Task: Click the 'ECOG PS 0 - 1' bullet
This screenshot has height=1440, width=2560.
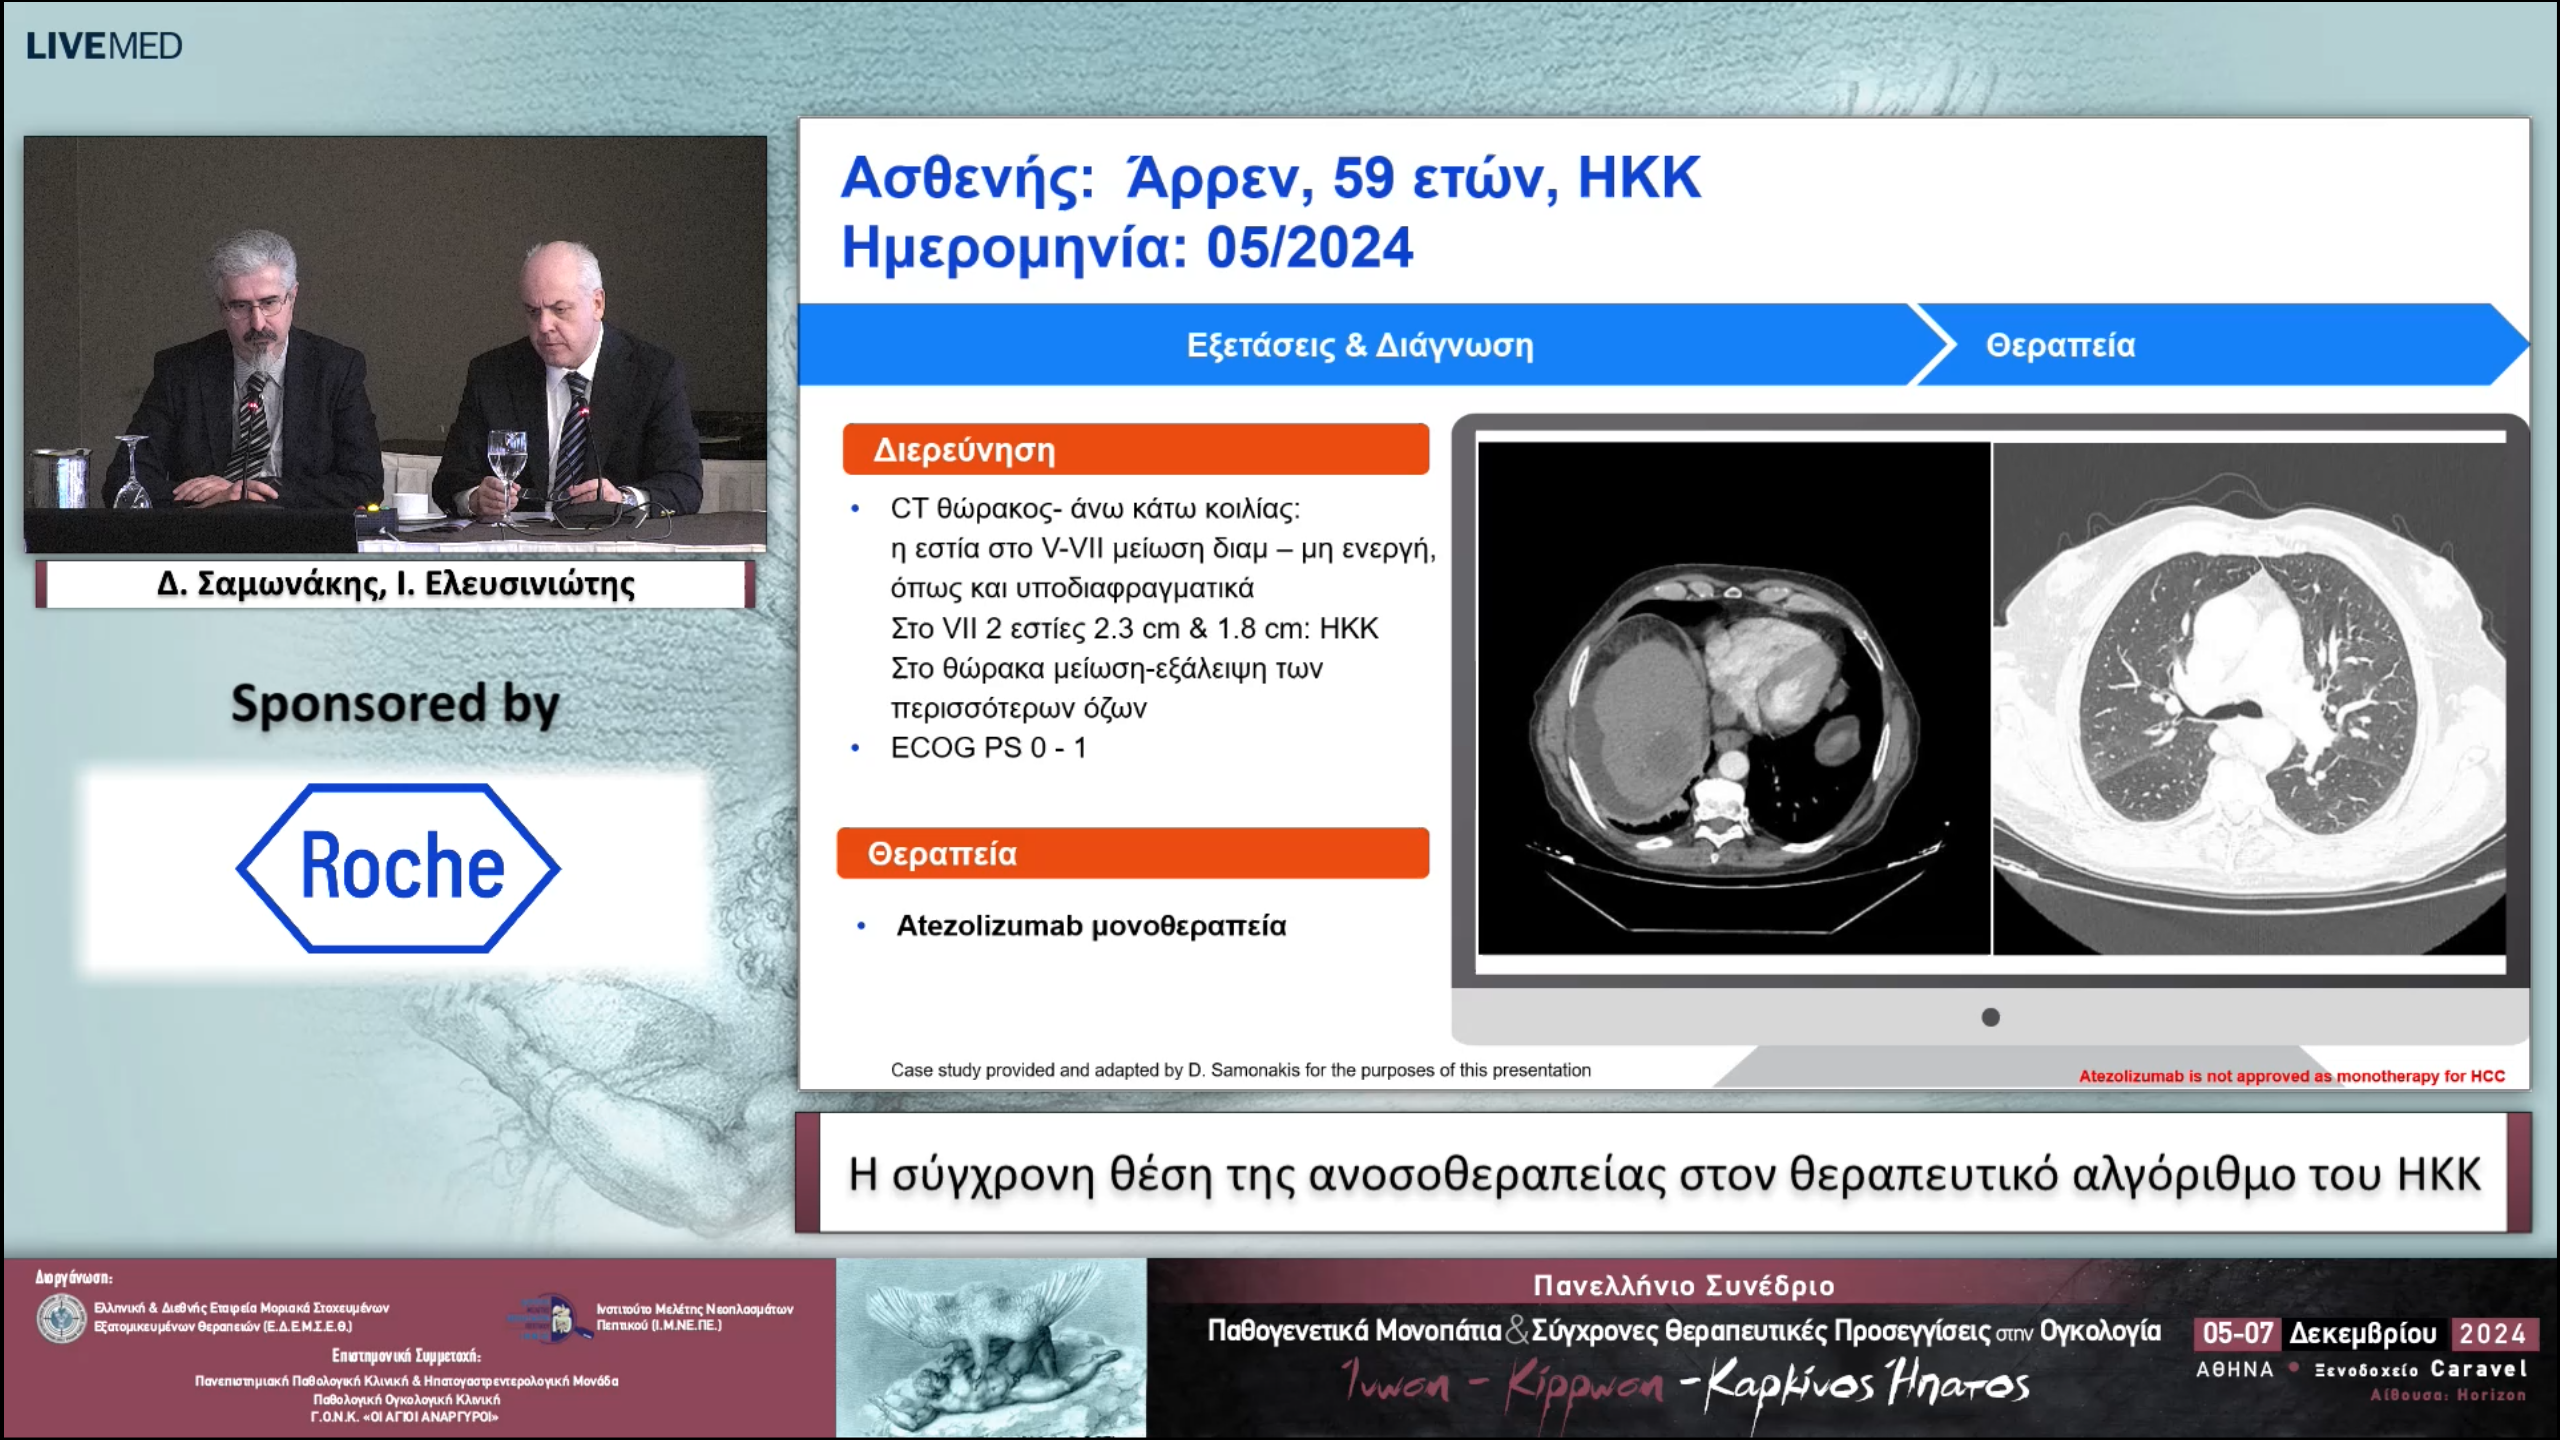Action: click(x=988, y=748)
